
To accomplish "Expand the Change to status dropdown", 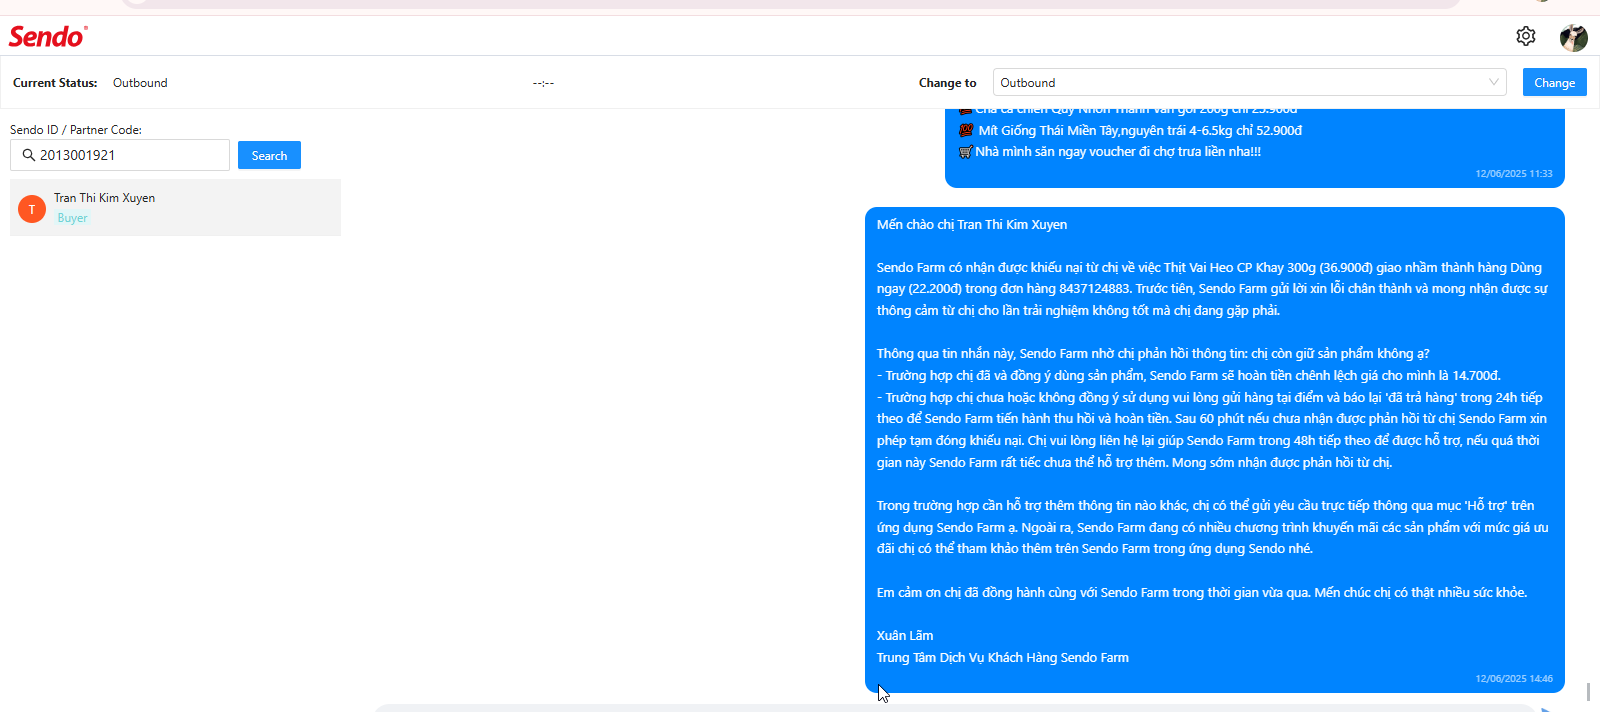I will [x=1250, y=82].
